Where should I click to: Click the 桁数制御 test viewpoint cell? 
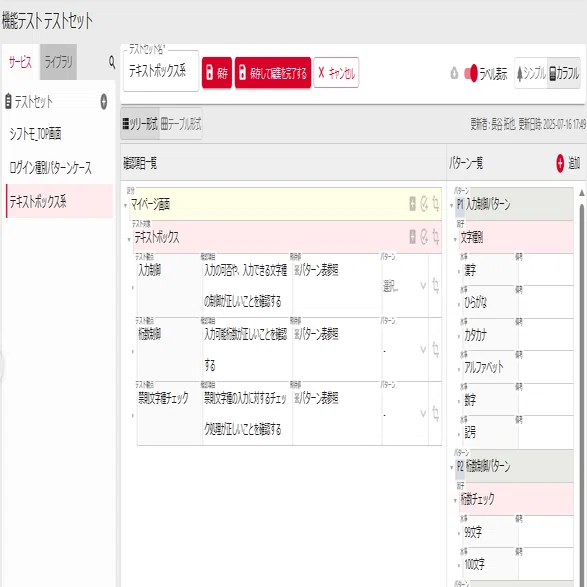169,350
